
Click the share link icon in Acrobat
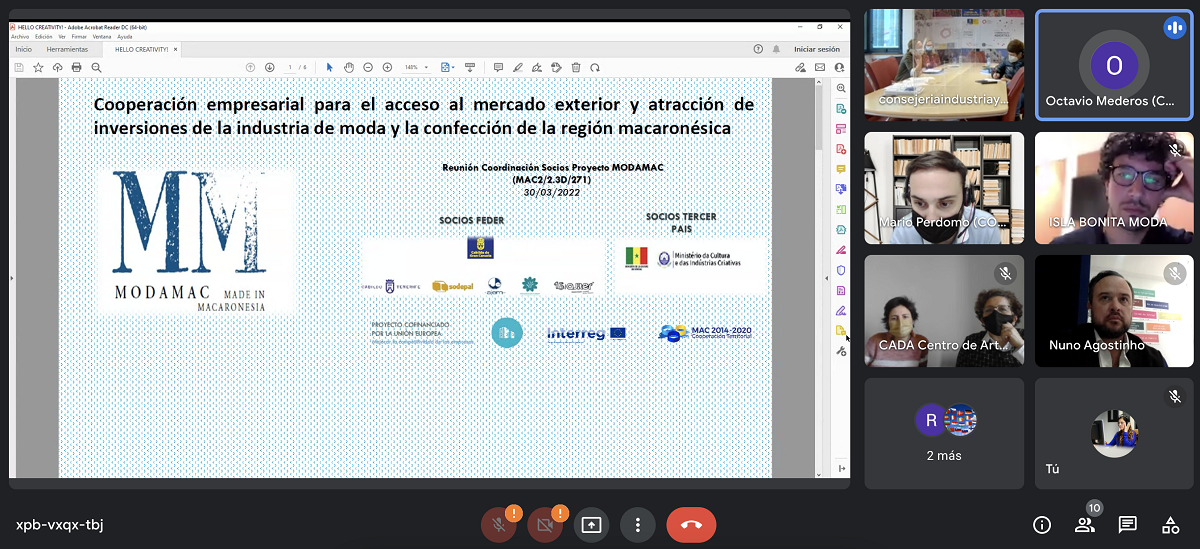801,67
